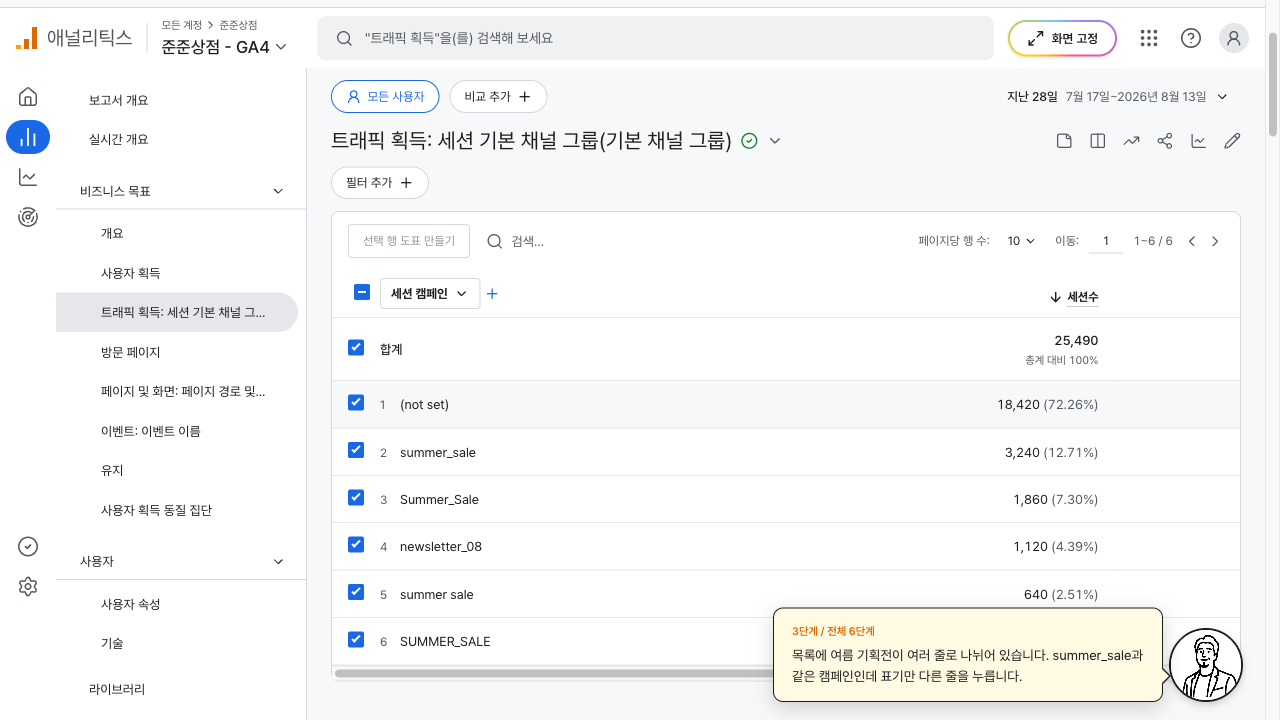The width and height of the screenshot is (1280, 720).
Task: Open the trend insights arrow icon
Action: (1131, 141)
